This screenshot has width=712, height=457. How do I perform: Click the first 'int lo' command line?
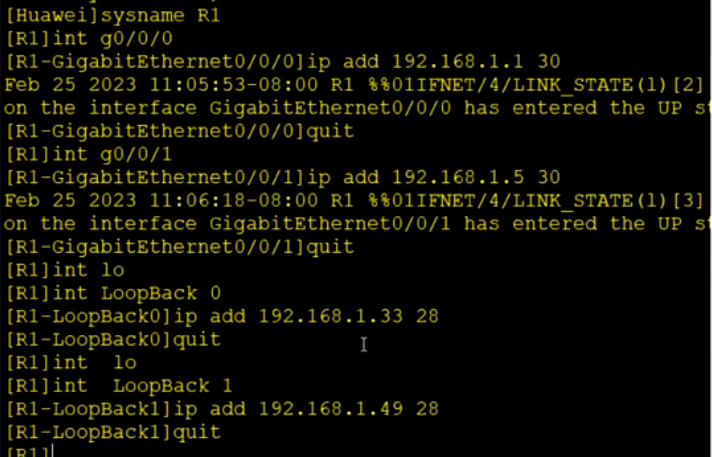coord(65,270)
